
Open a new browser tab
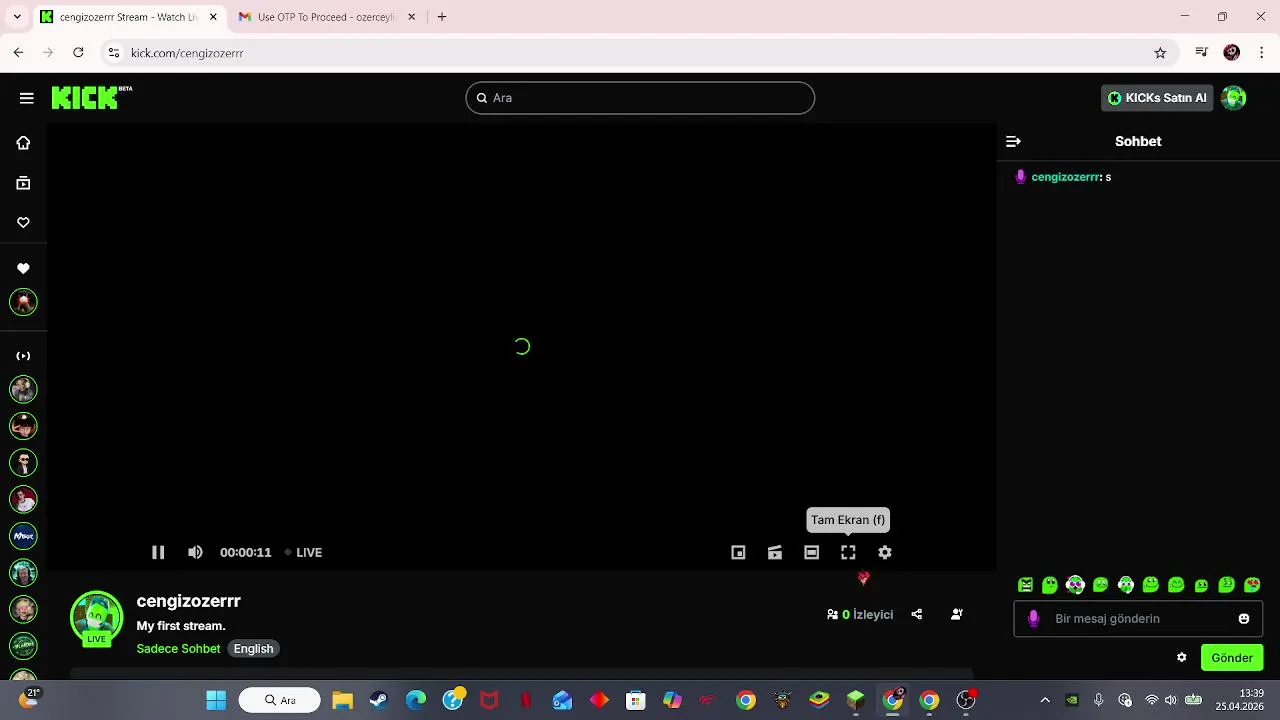(442, 17)
